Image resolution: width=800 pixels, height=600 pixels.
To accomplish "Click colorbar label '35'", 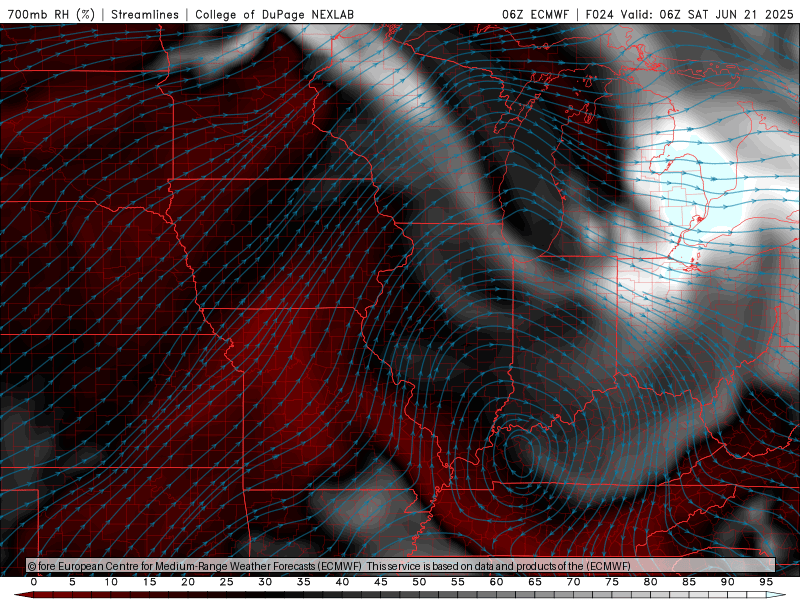I will pyautogui.click(x=304, y=582).
